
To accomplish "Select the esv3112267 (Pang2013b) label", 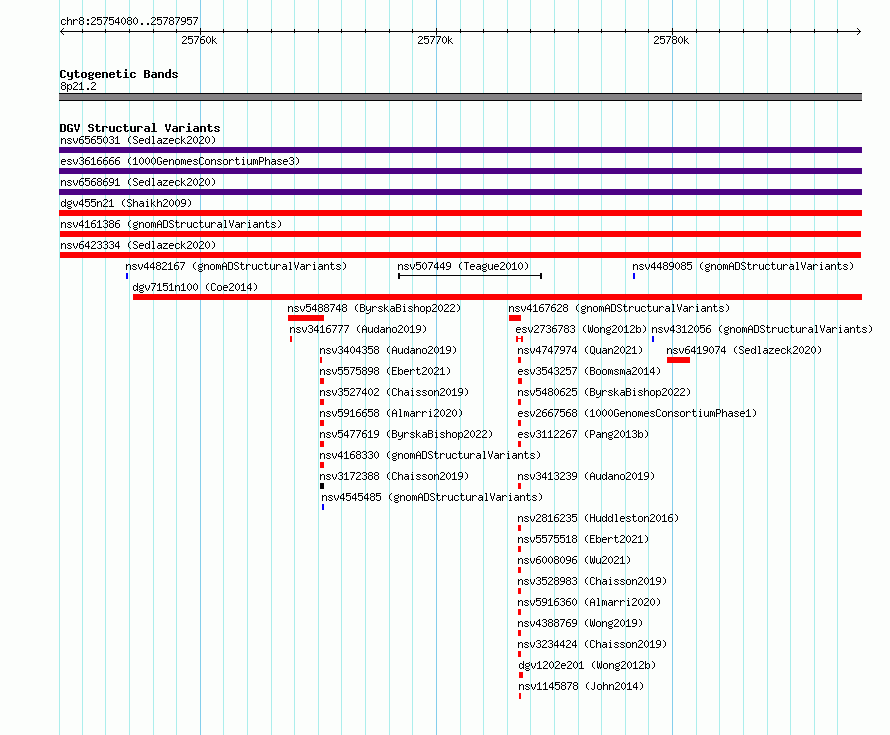I will pyautogui.click(x=583, y=434).
